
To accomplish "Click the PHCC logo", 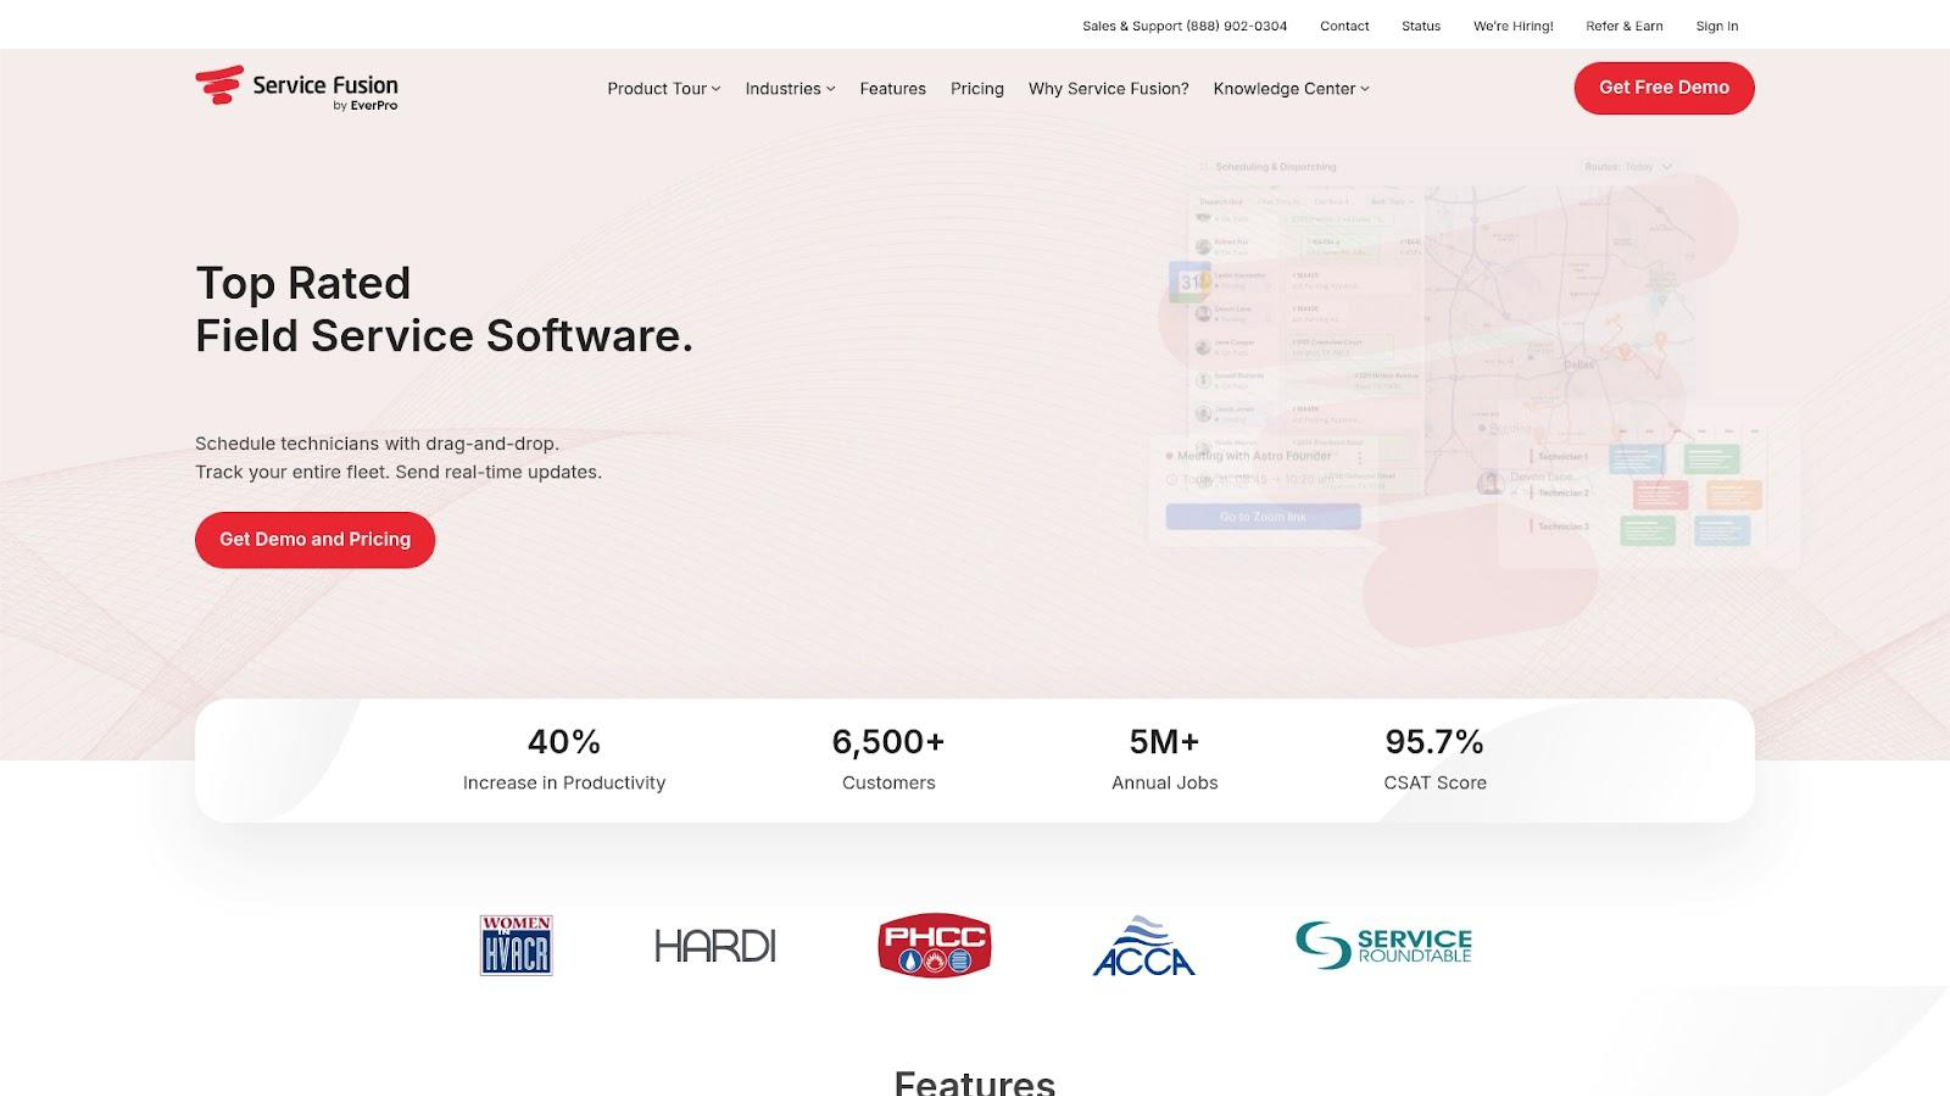I will tap(934, 944).
